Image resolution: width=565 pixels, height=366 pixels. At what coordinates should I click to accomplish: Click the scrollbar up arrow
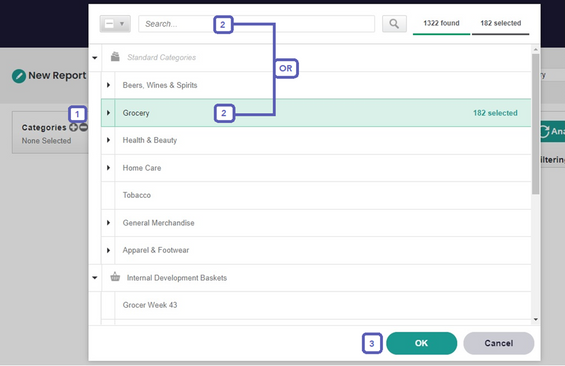tap(535, 49)
